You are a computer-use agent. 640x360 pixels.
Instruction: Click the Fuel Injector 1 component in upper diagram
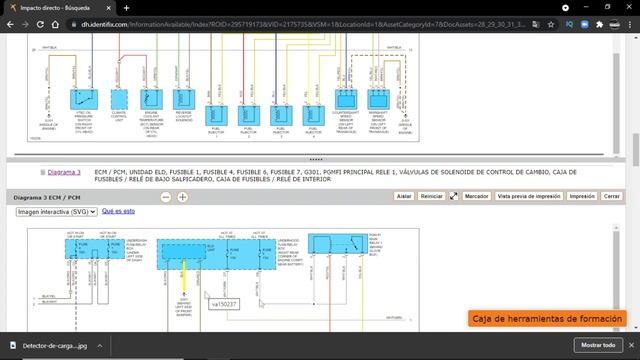point(216,116)
